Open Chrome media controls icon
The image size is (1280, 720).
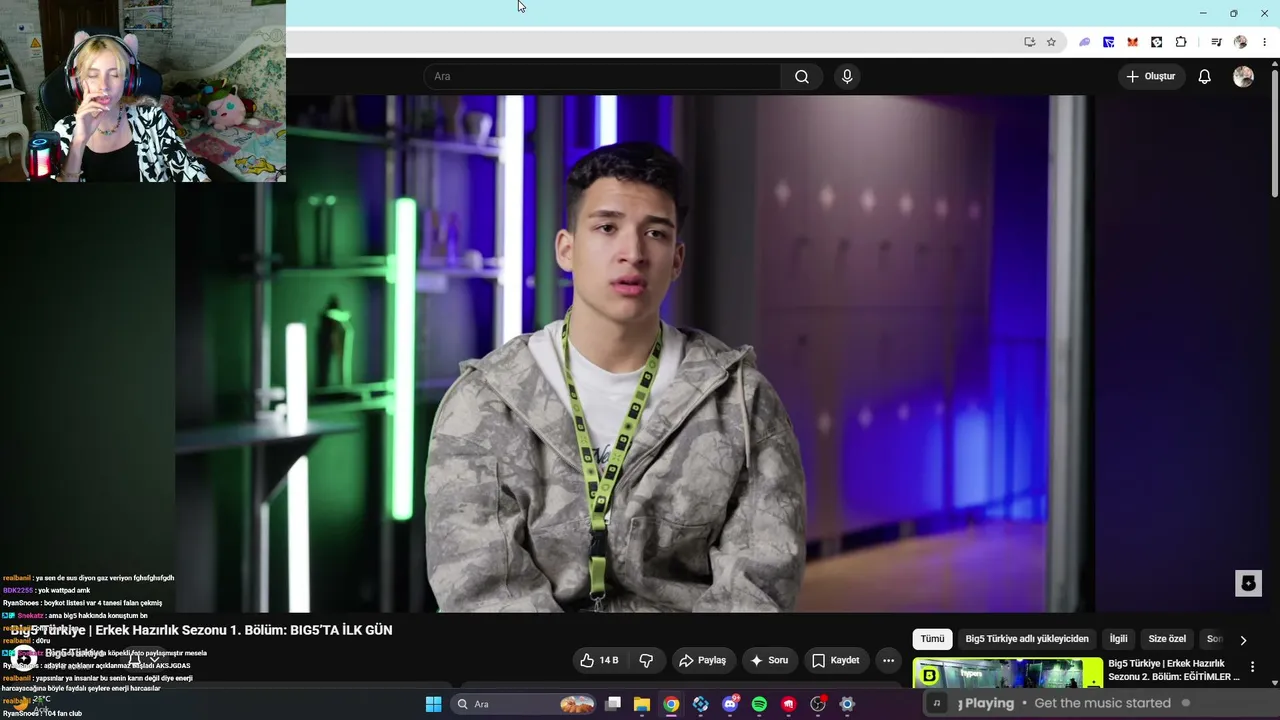[x=1216, y=42]
